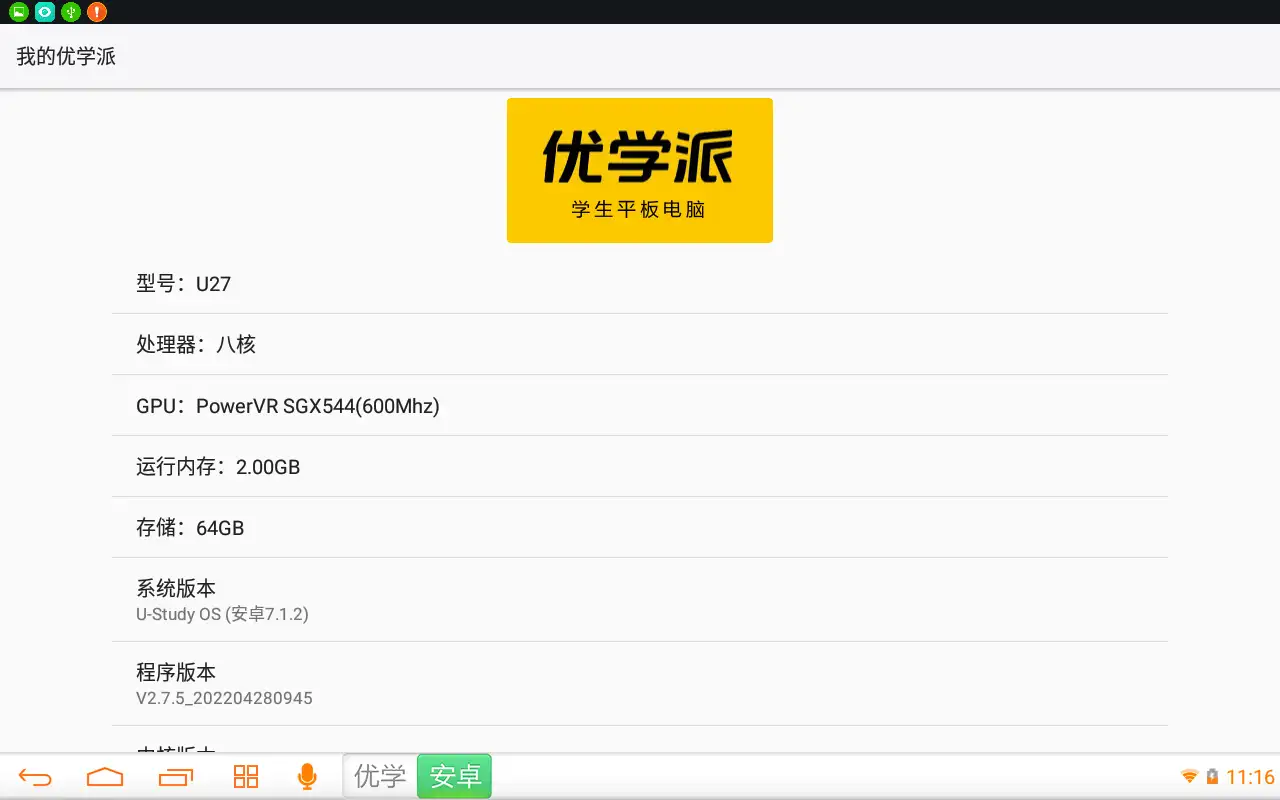Click the 优学派 yellow logo banner

[640, 170]
